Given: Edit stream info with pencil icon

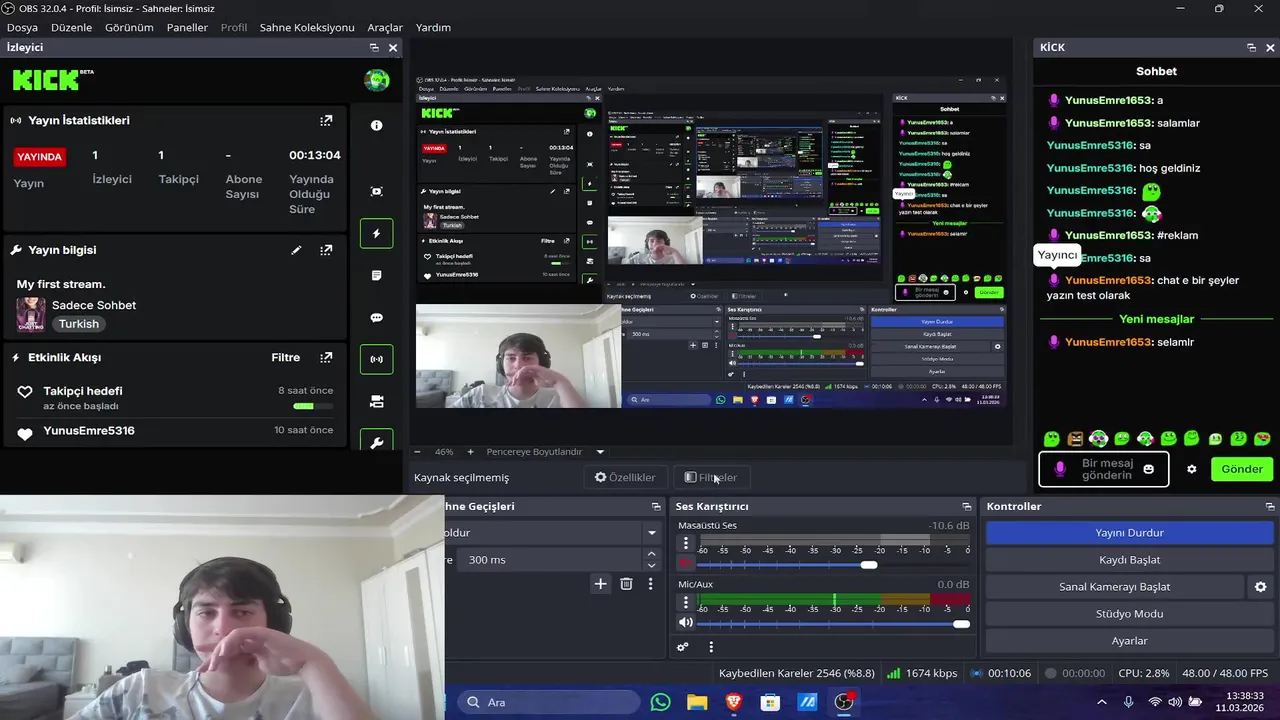Looking at the screenshot, I should (x=296, y=250).
